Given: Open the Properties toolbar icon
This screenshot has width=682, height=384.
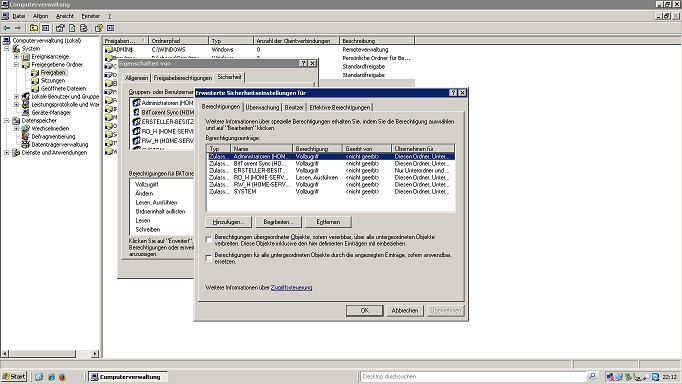Looking at the screenshot, I should (60, 28).
